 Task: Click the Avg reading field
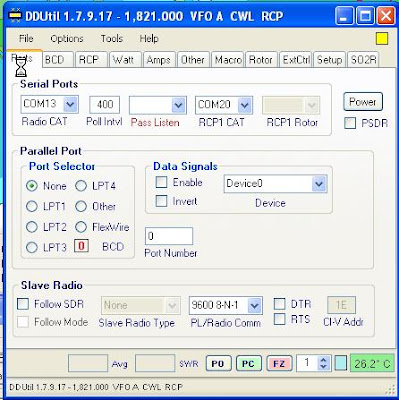point(88,363)
